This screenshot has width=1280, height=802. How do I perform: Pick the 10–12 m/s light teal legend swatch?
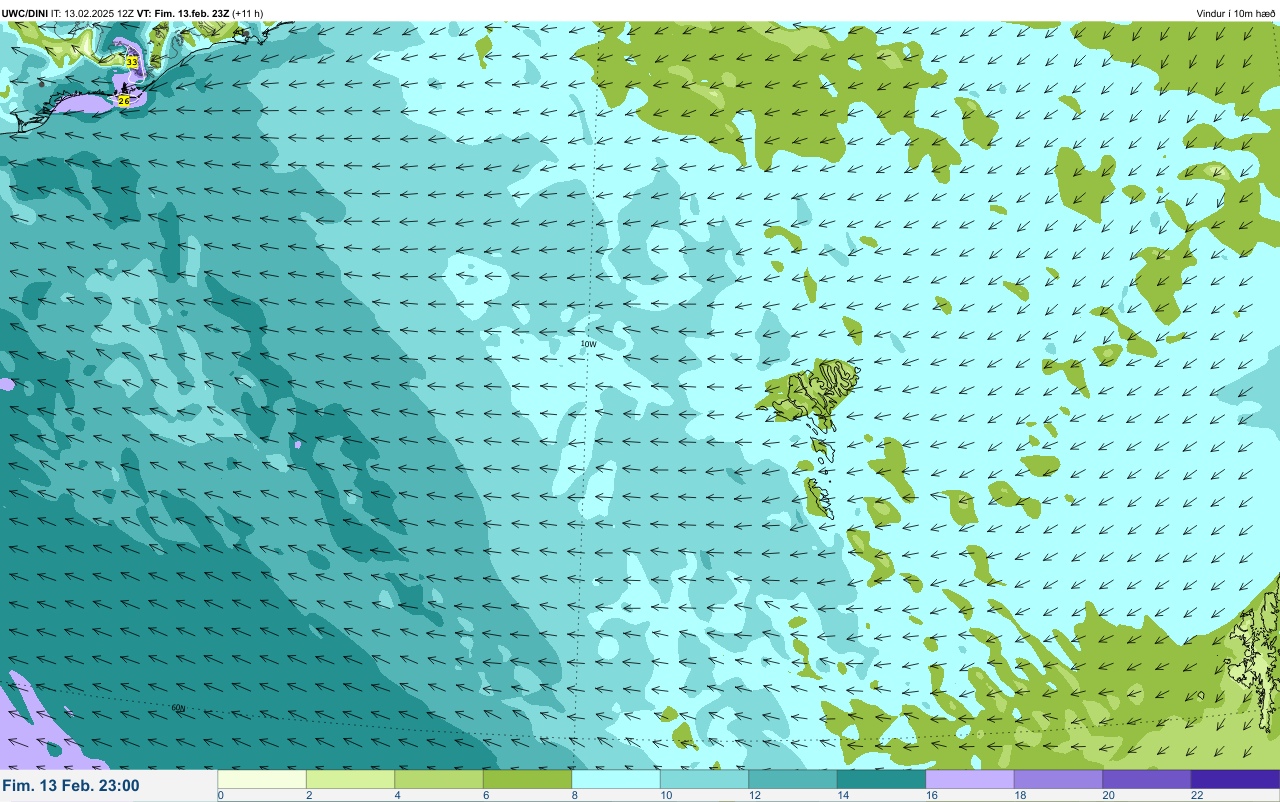[x=704, y=779]
